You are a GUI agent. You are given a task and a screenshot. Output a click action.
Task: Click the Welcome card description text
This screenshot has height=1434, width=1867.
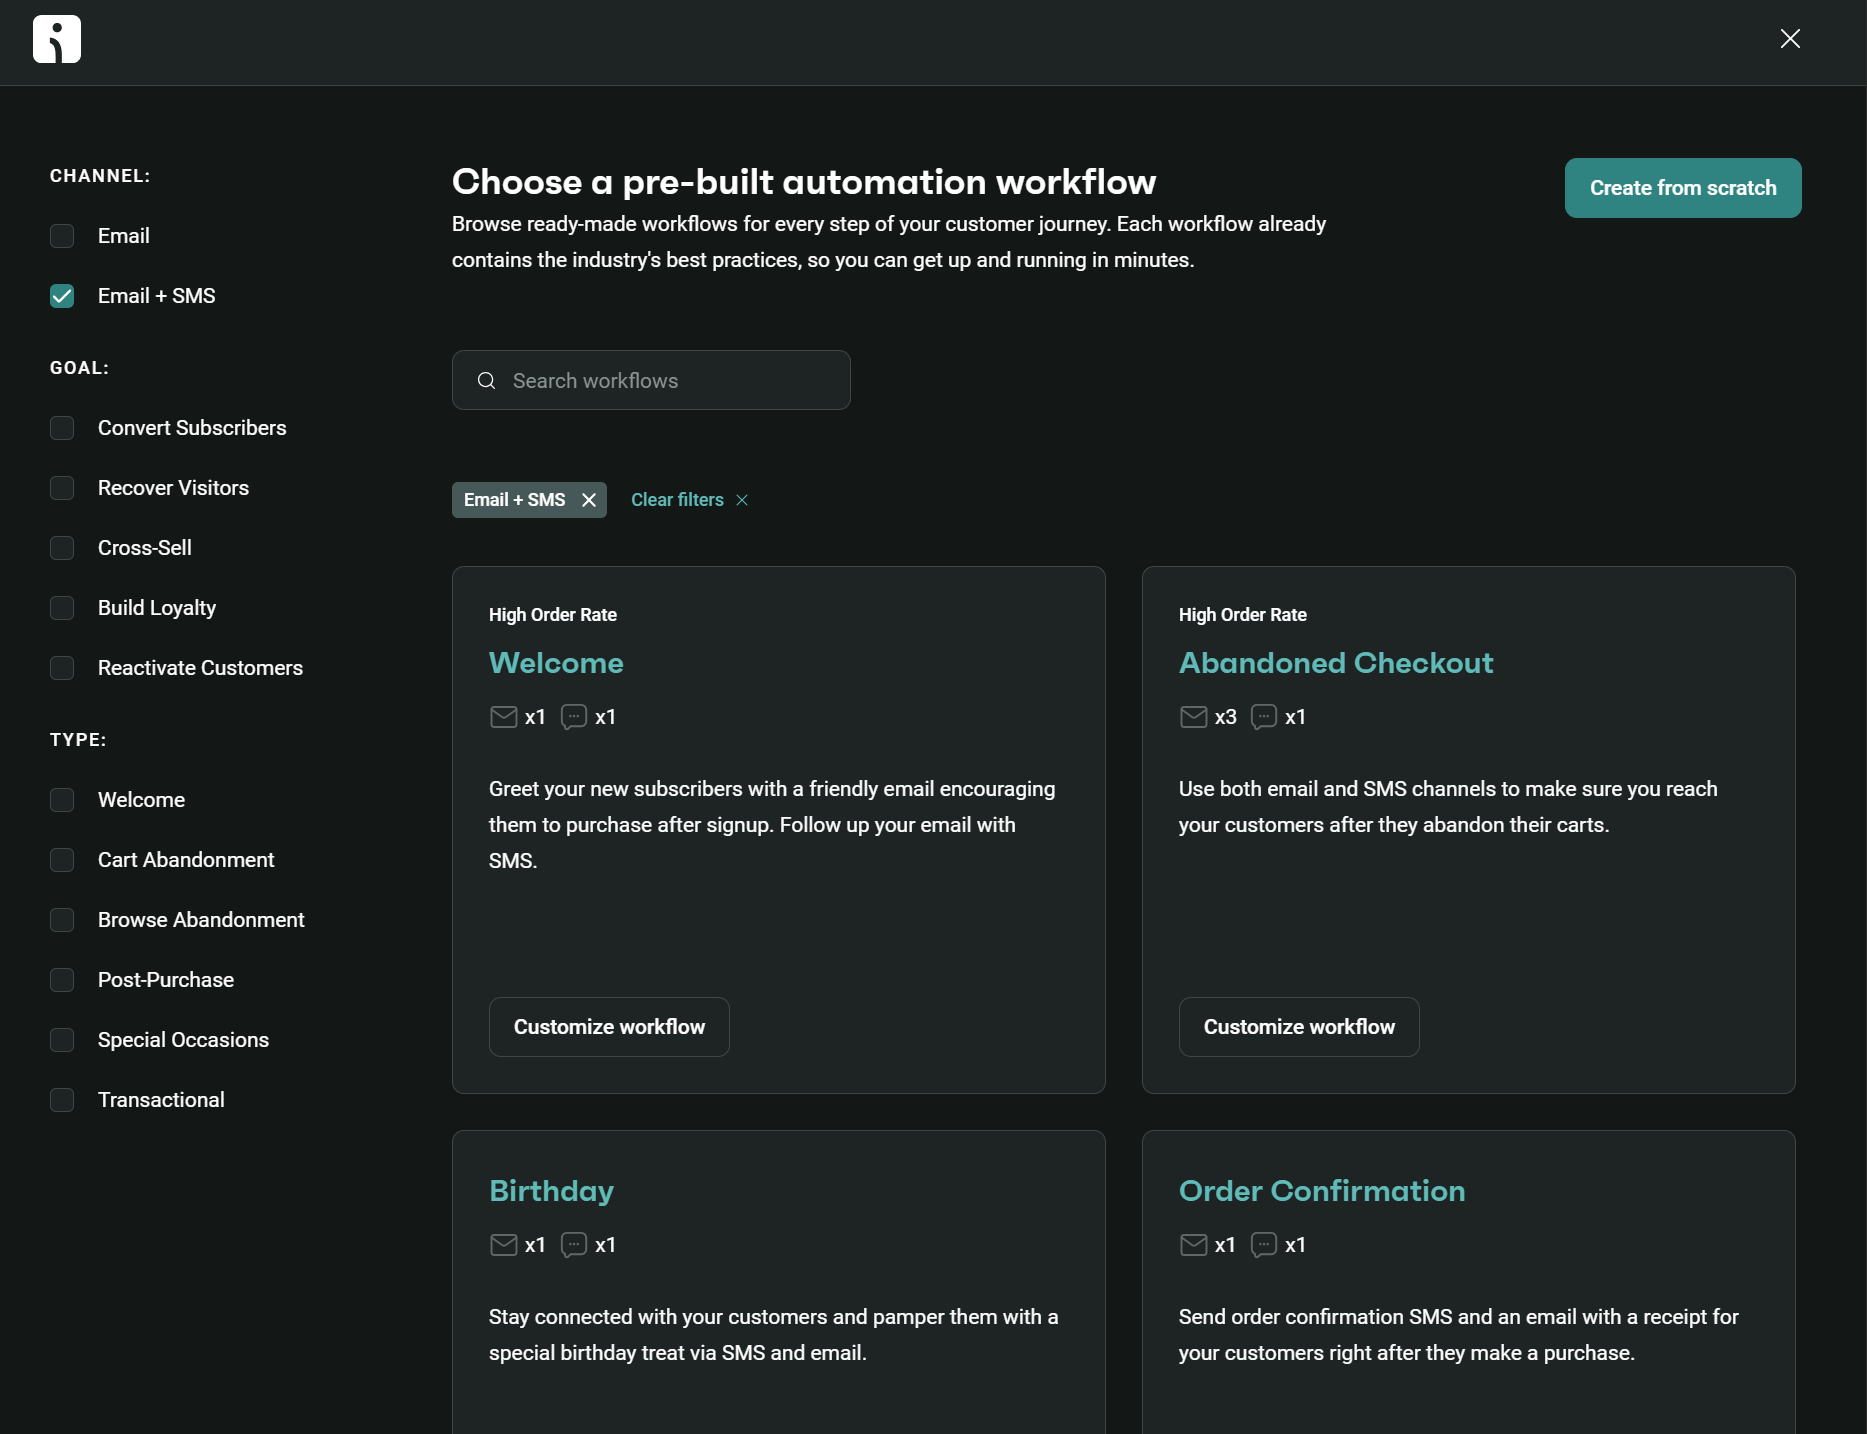point(772,825)
